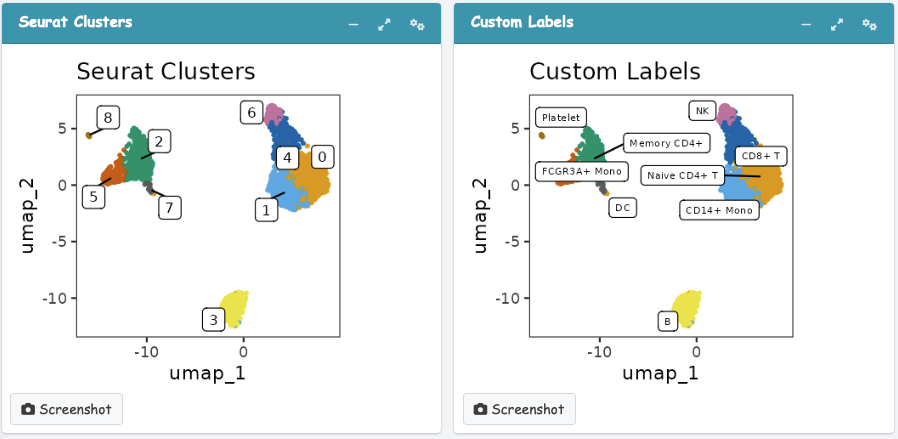
Task: Click the FCGR3A+ Mono label
Action: coord(581,171)
